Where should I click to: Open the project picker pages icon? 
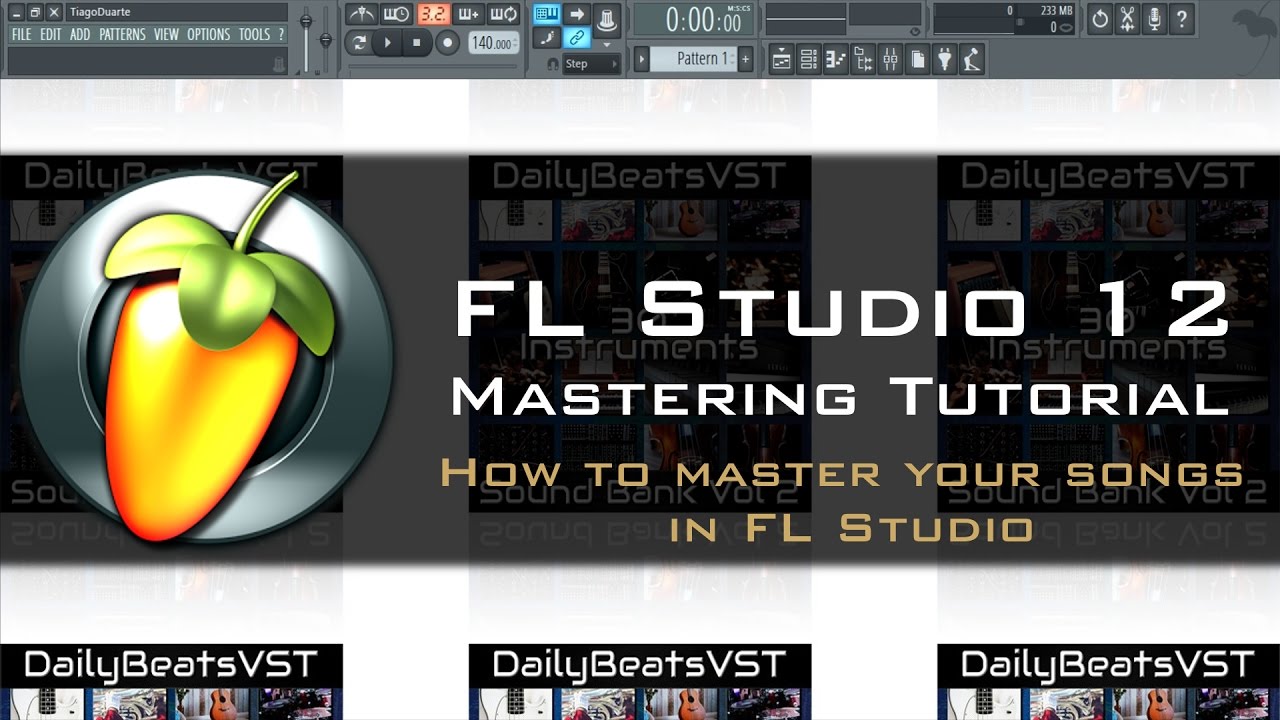point(917,60)
